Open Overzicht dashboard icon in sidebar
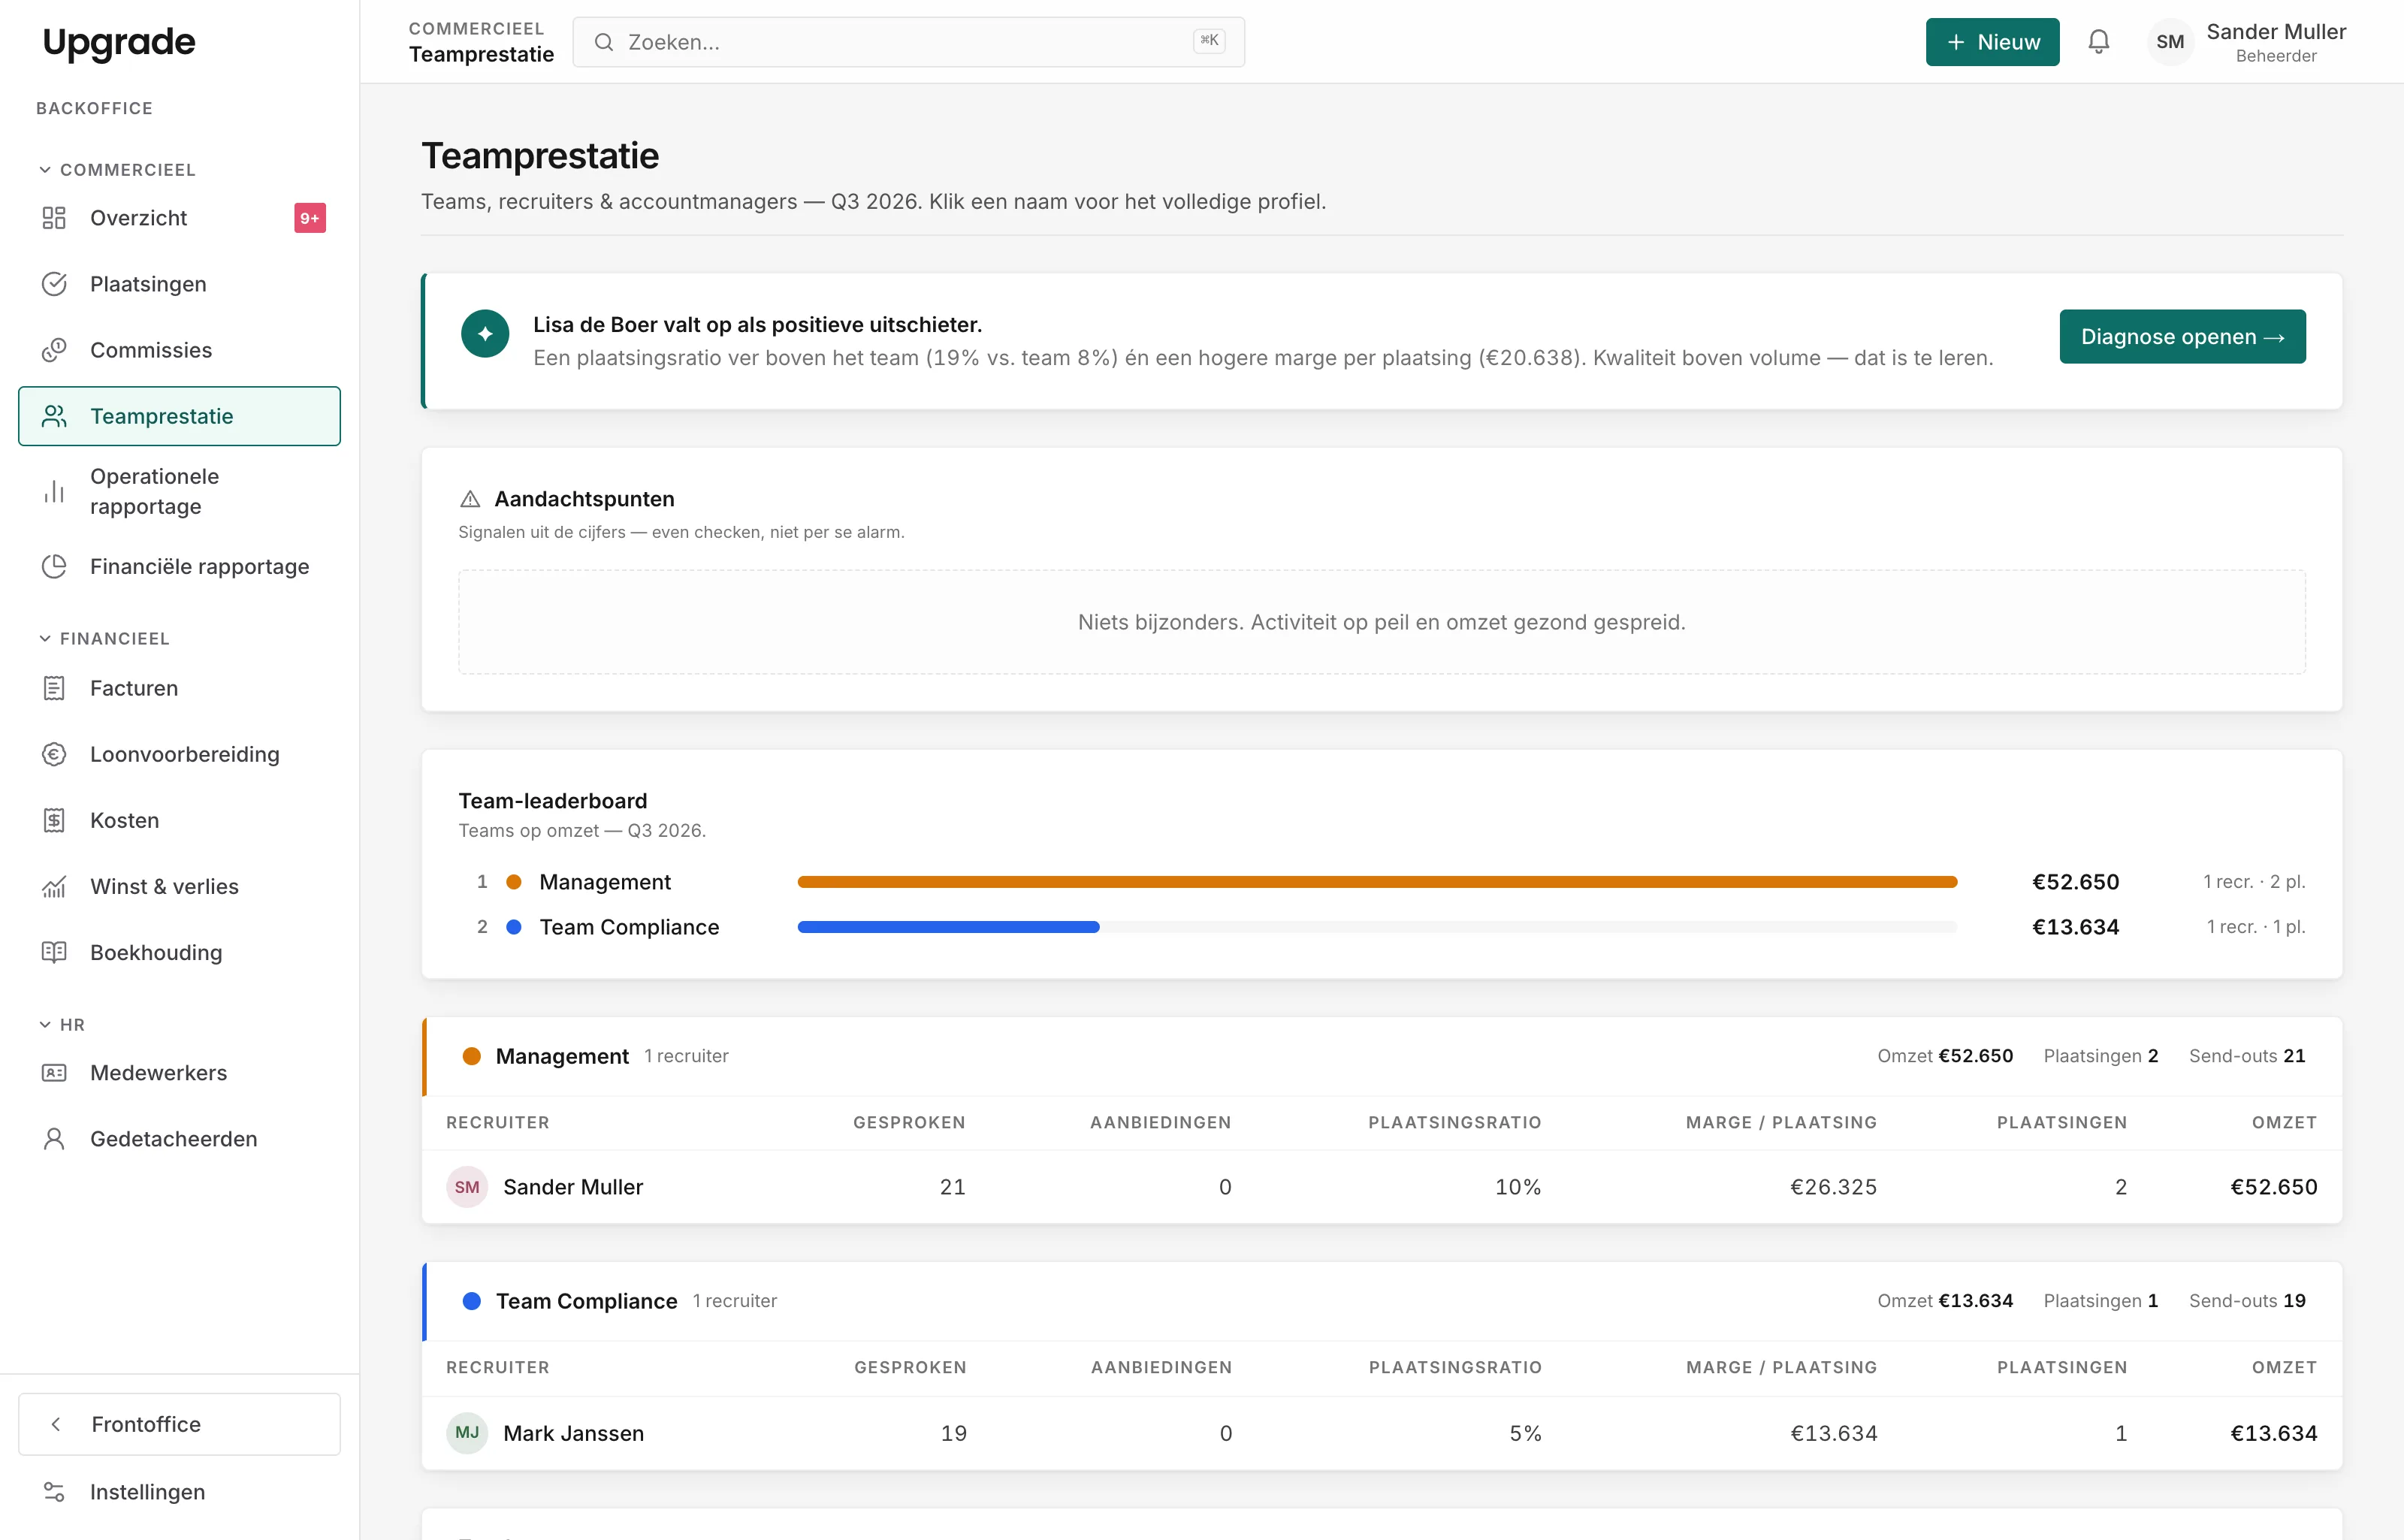Image resolution: width=2404 pixels, height=1540 pixels. 54,218
